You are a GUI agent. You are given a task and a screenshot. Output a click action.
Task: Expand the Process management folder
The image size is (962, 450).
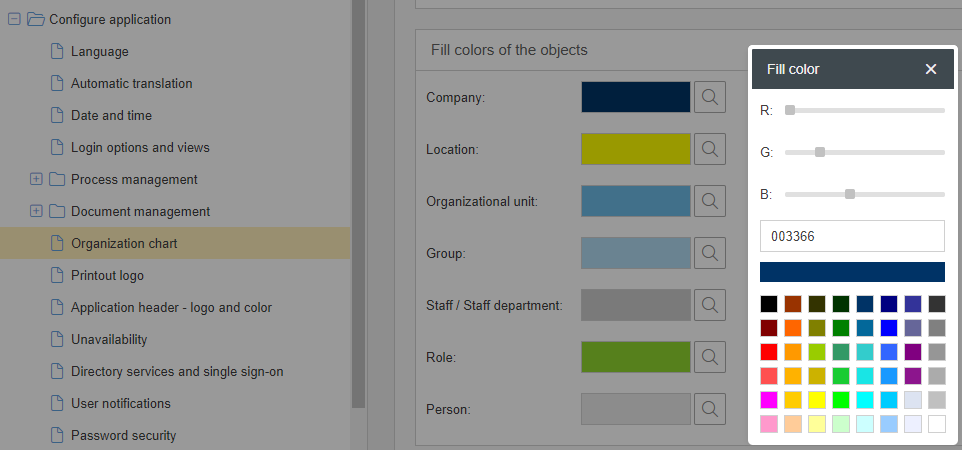pyautogui.click(x=37, y=180)
